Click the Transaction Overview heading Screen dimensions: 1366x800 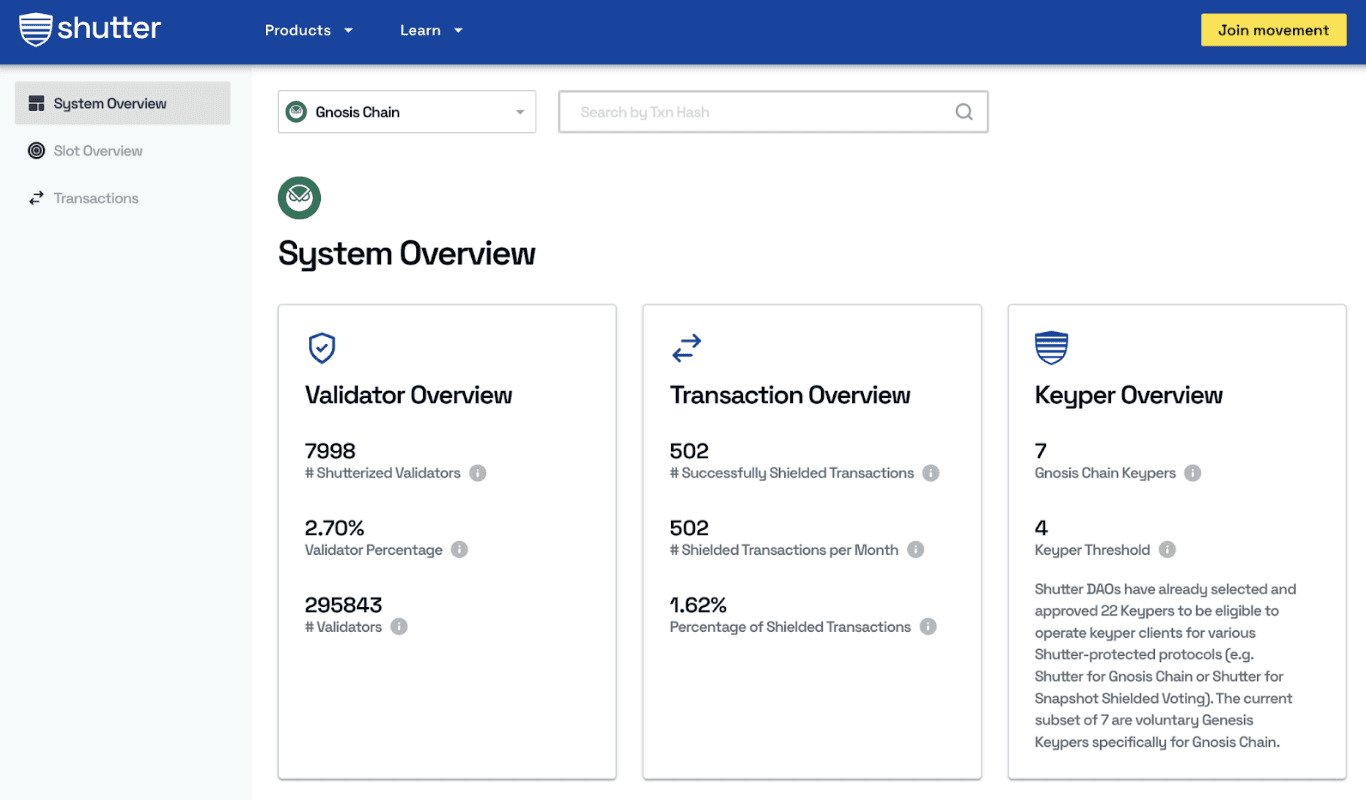pyautogui.click(x=790, y=395)
